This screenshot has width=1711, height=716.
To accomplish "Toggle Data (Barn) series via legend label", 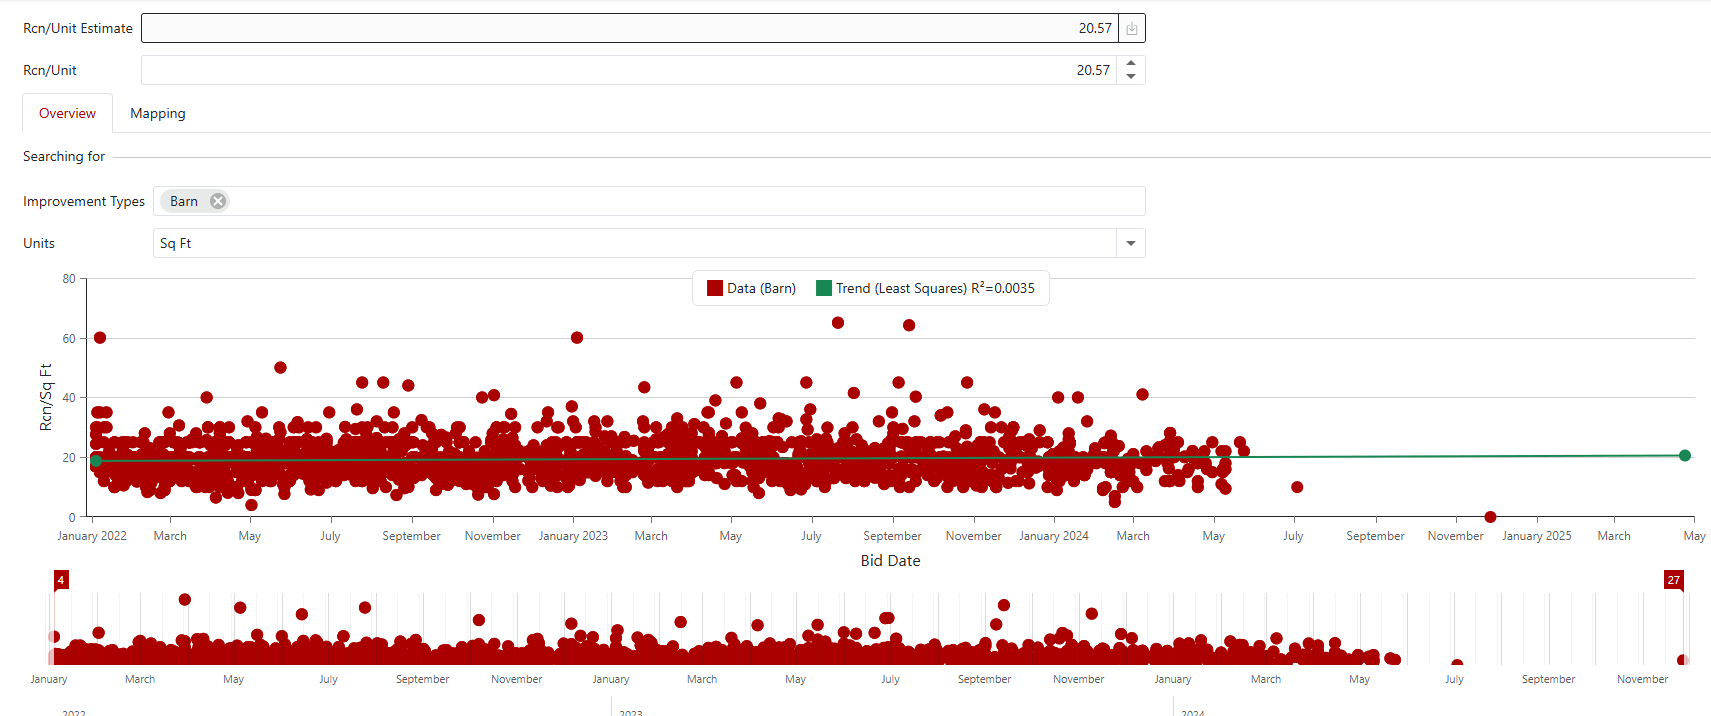I will coord(761,288).
